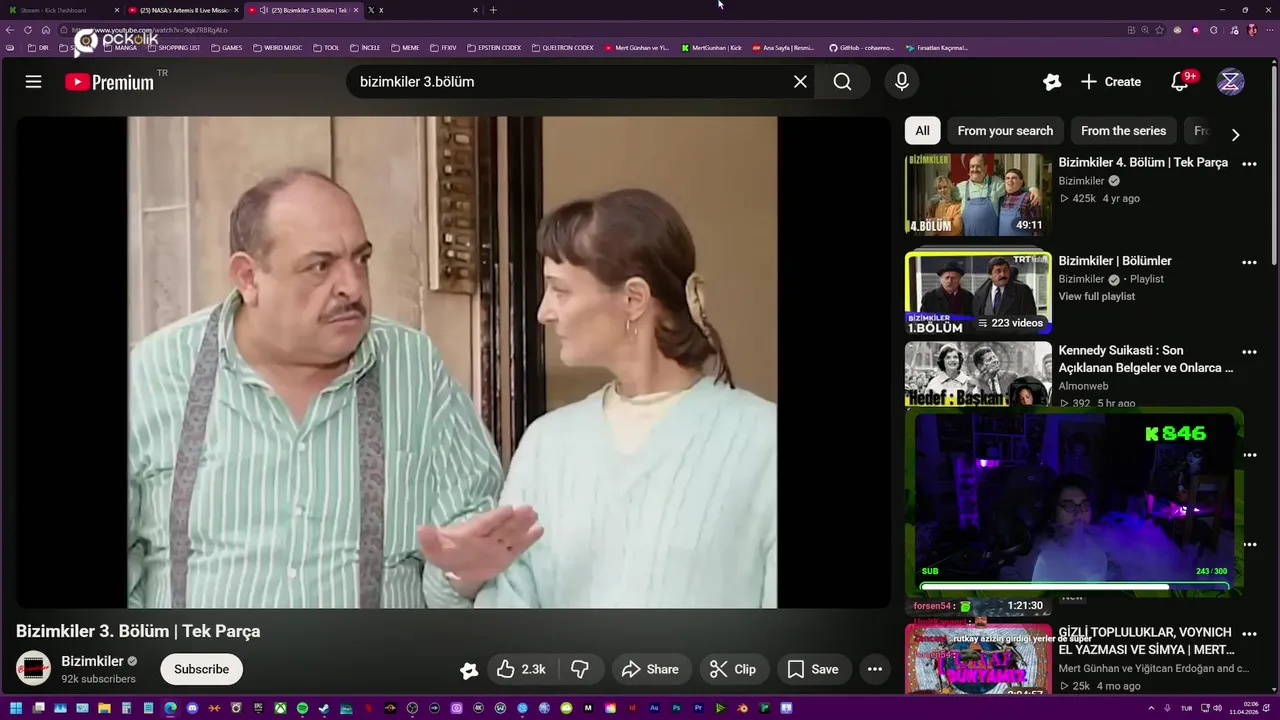The width and height of the screenshot is (1280, 720).
Task: Show more filter chips with the arrow
Action: click(1235, 135)
